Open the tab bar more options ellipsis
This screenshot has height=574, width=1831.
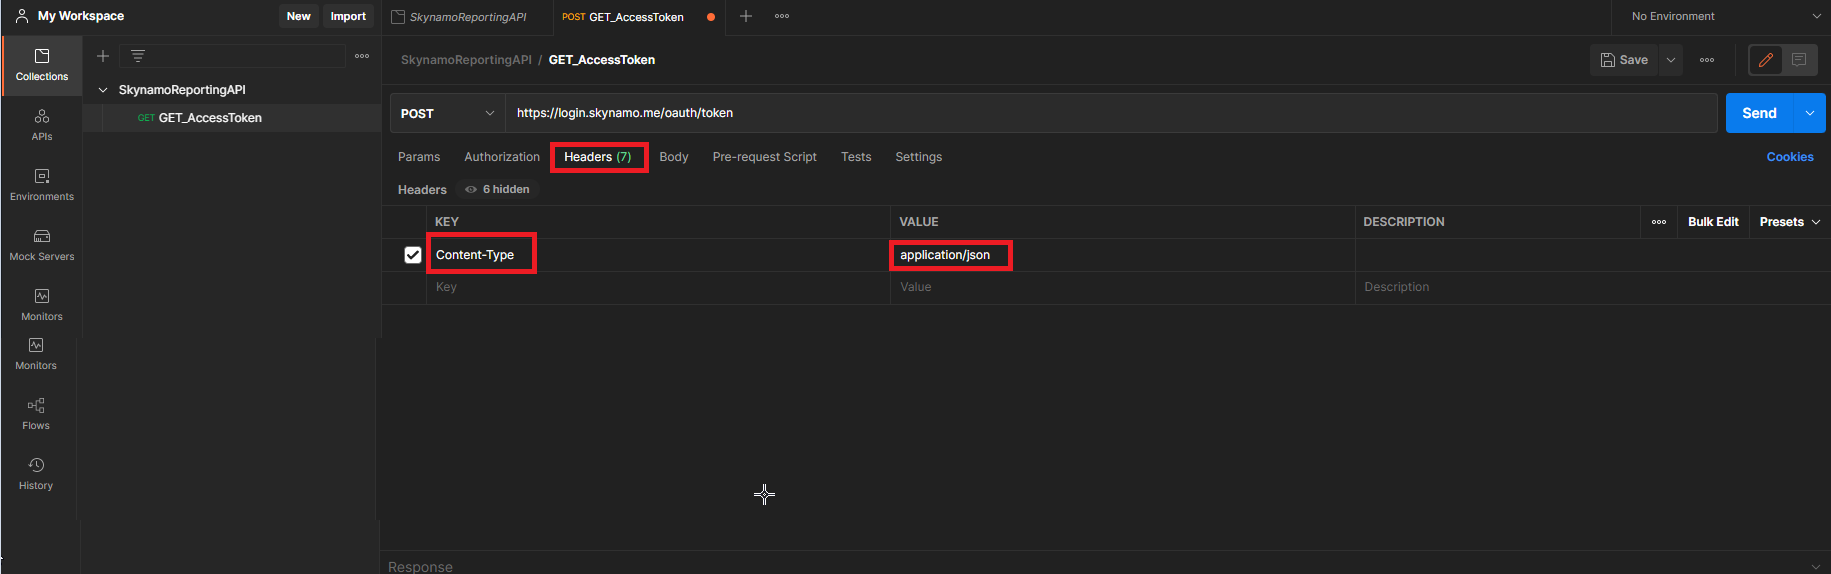[x=782, y=16]
